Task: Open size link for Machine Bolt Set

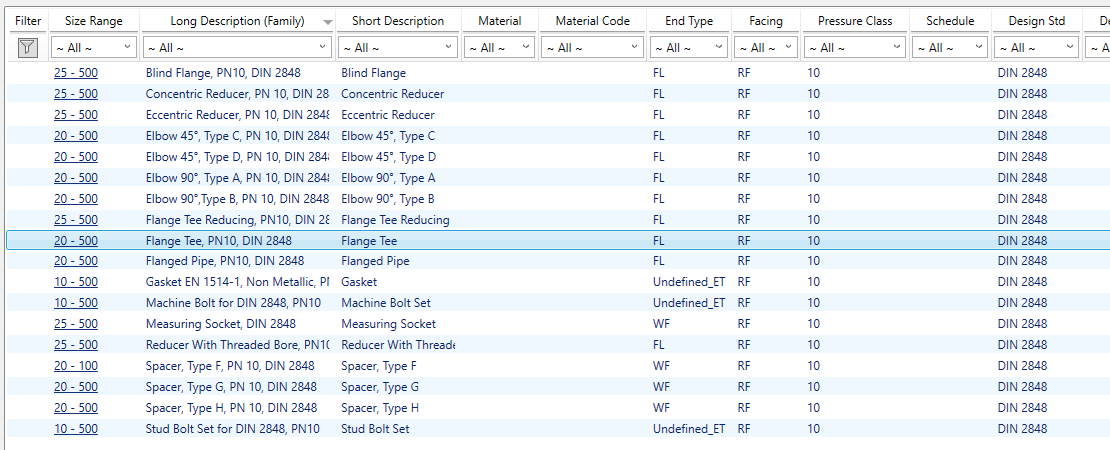Action: [76, 303]
